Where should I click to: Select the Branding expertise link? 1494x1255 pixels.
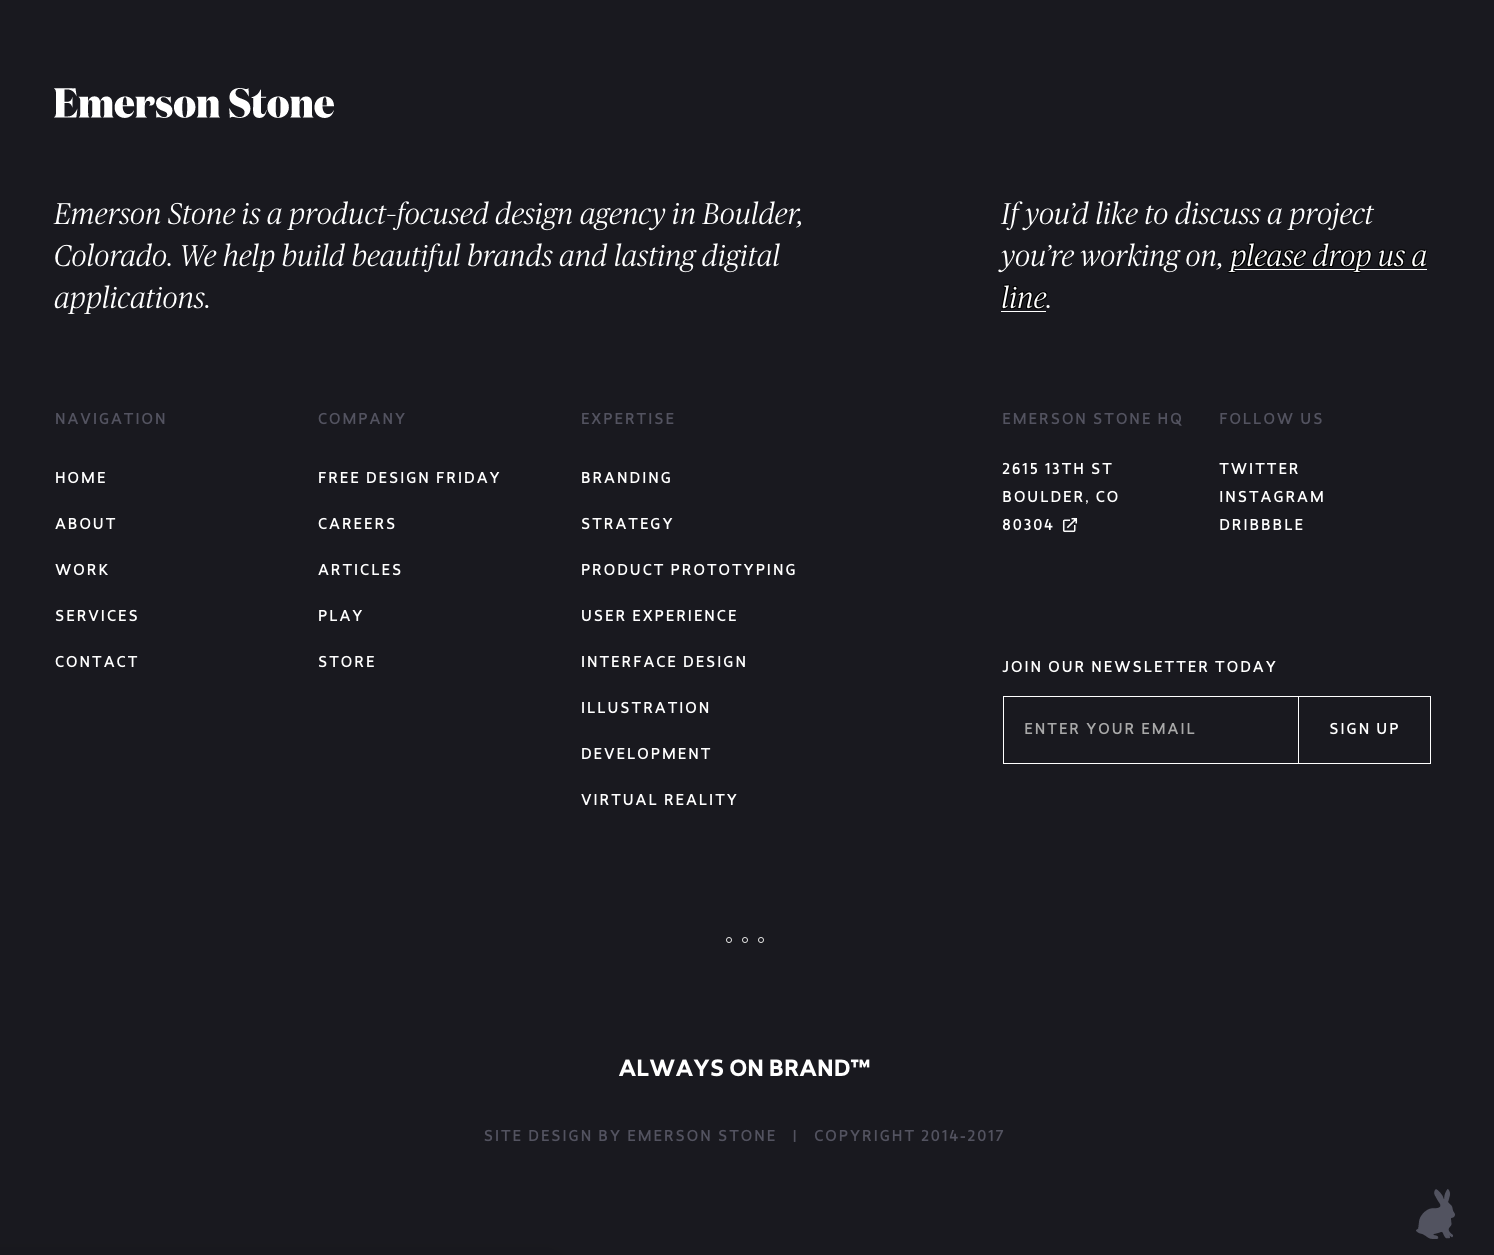coord(626,478)
